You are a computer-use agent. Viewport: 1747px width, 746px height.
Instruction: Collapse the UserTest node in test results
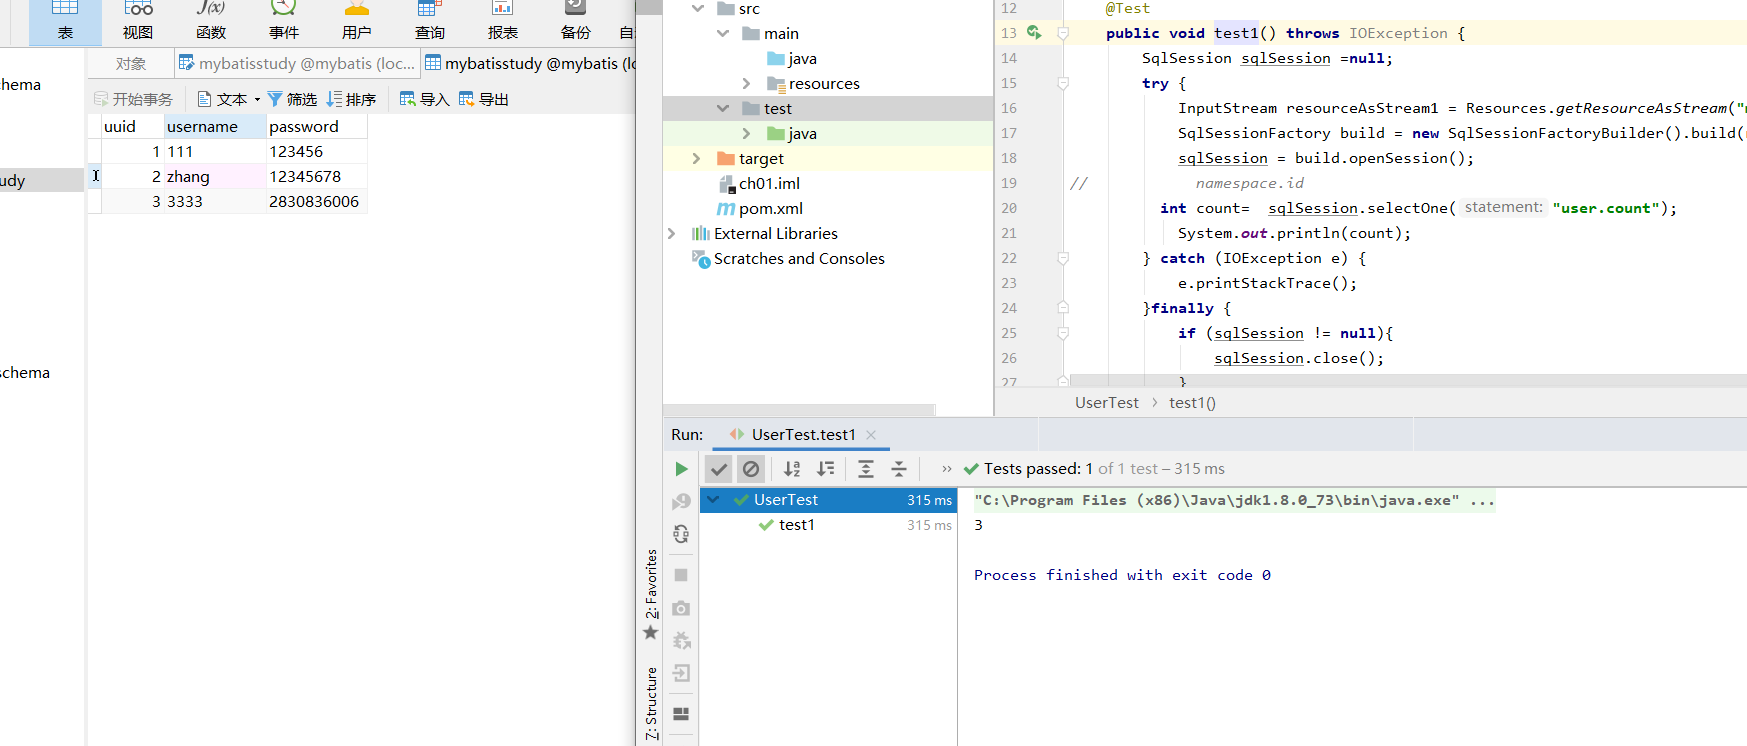(x=713, y=499)
